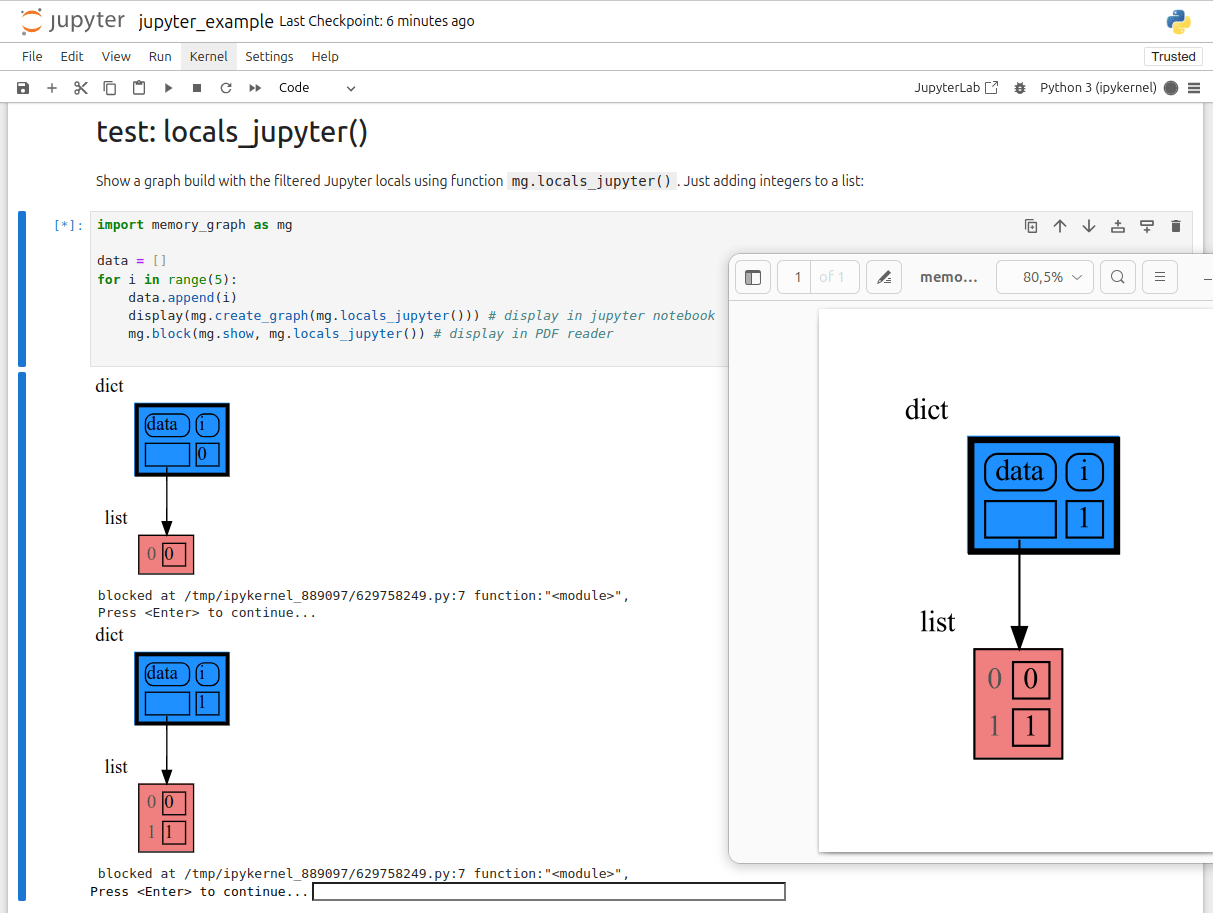Viewport: 1213px width, 913px height.
Task: Restart kernel and run all cells
Action: (x=255, y=88)
